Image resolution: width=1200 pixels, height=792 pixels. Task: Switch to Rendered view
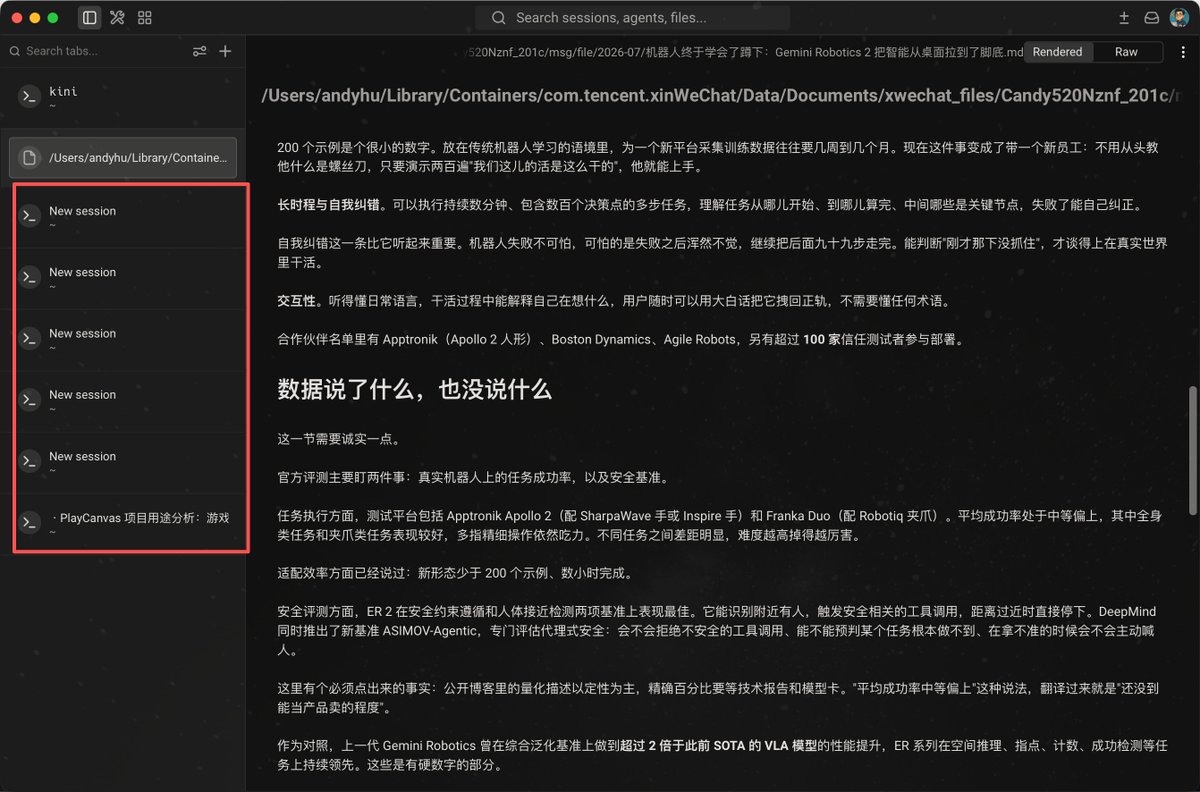1057,52
